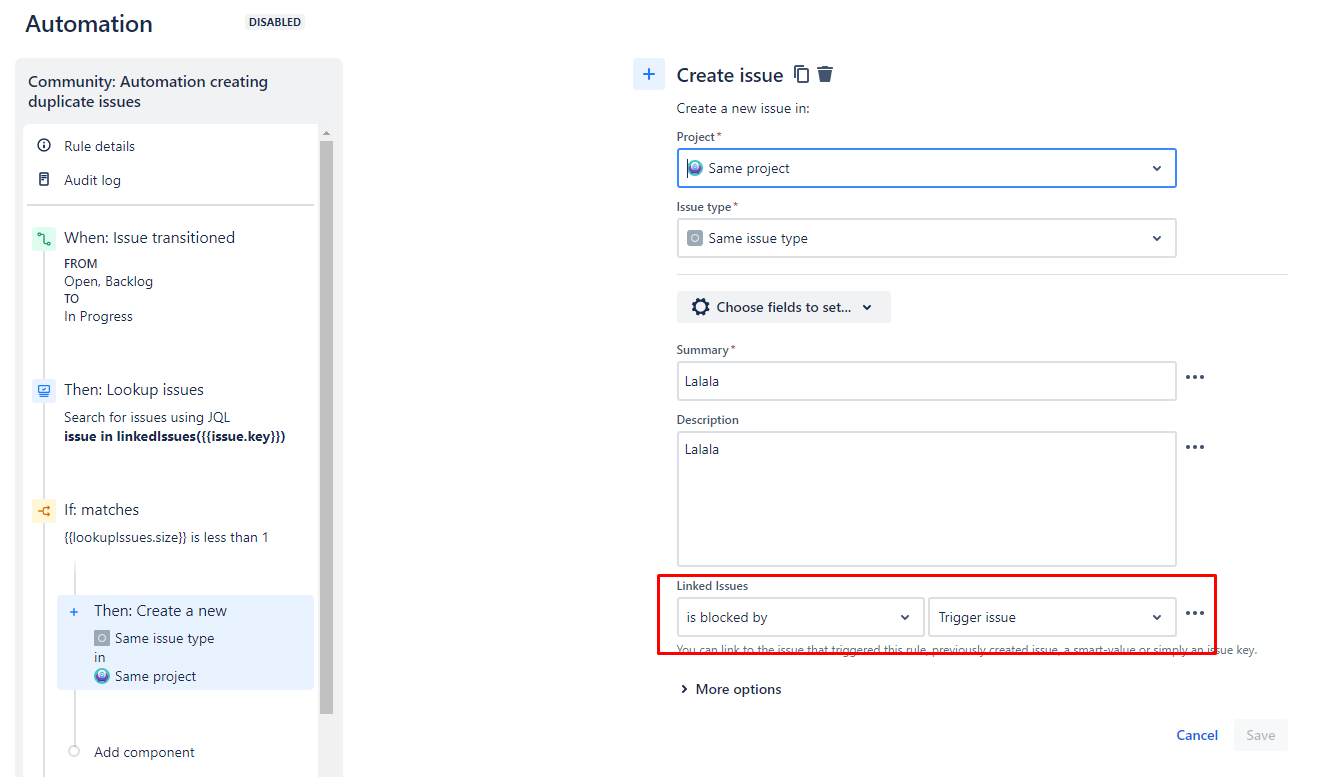Change the 'is blocked by' link type dropdown
This screenshot has width=1332, height=777.
[799, 616]
